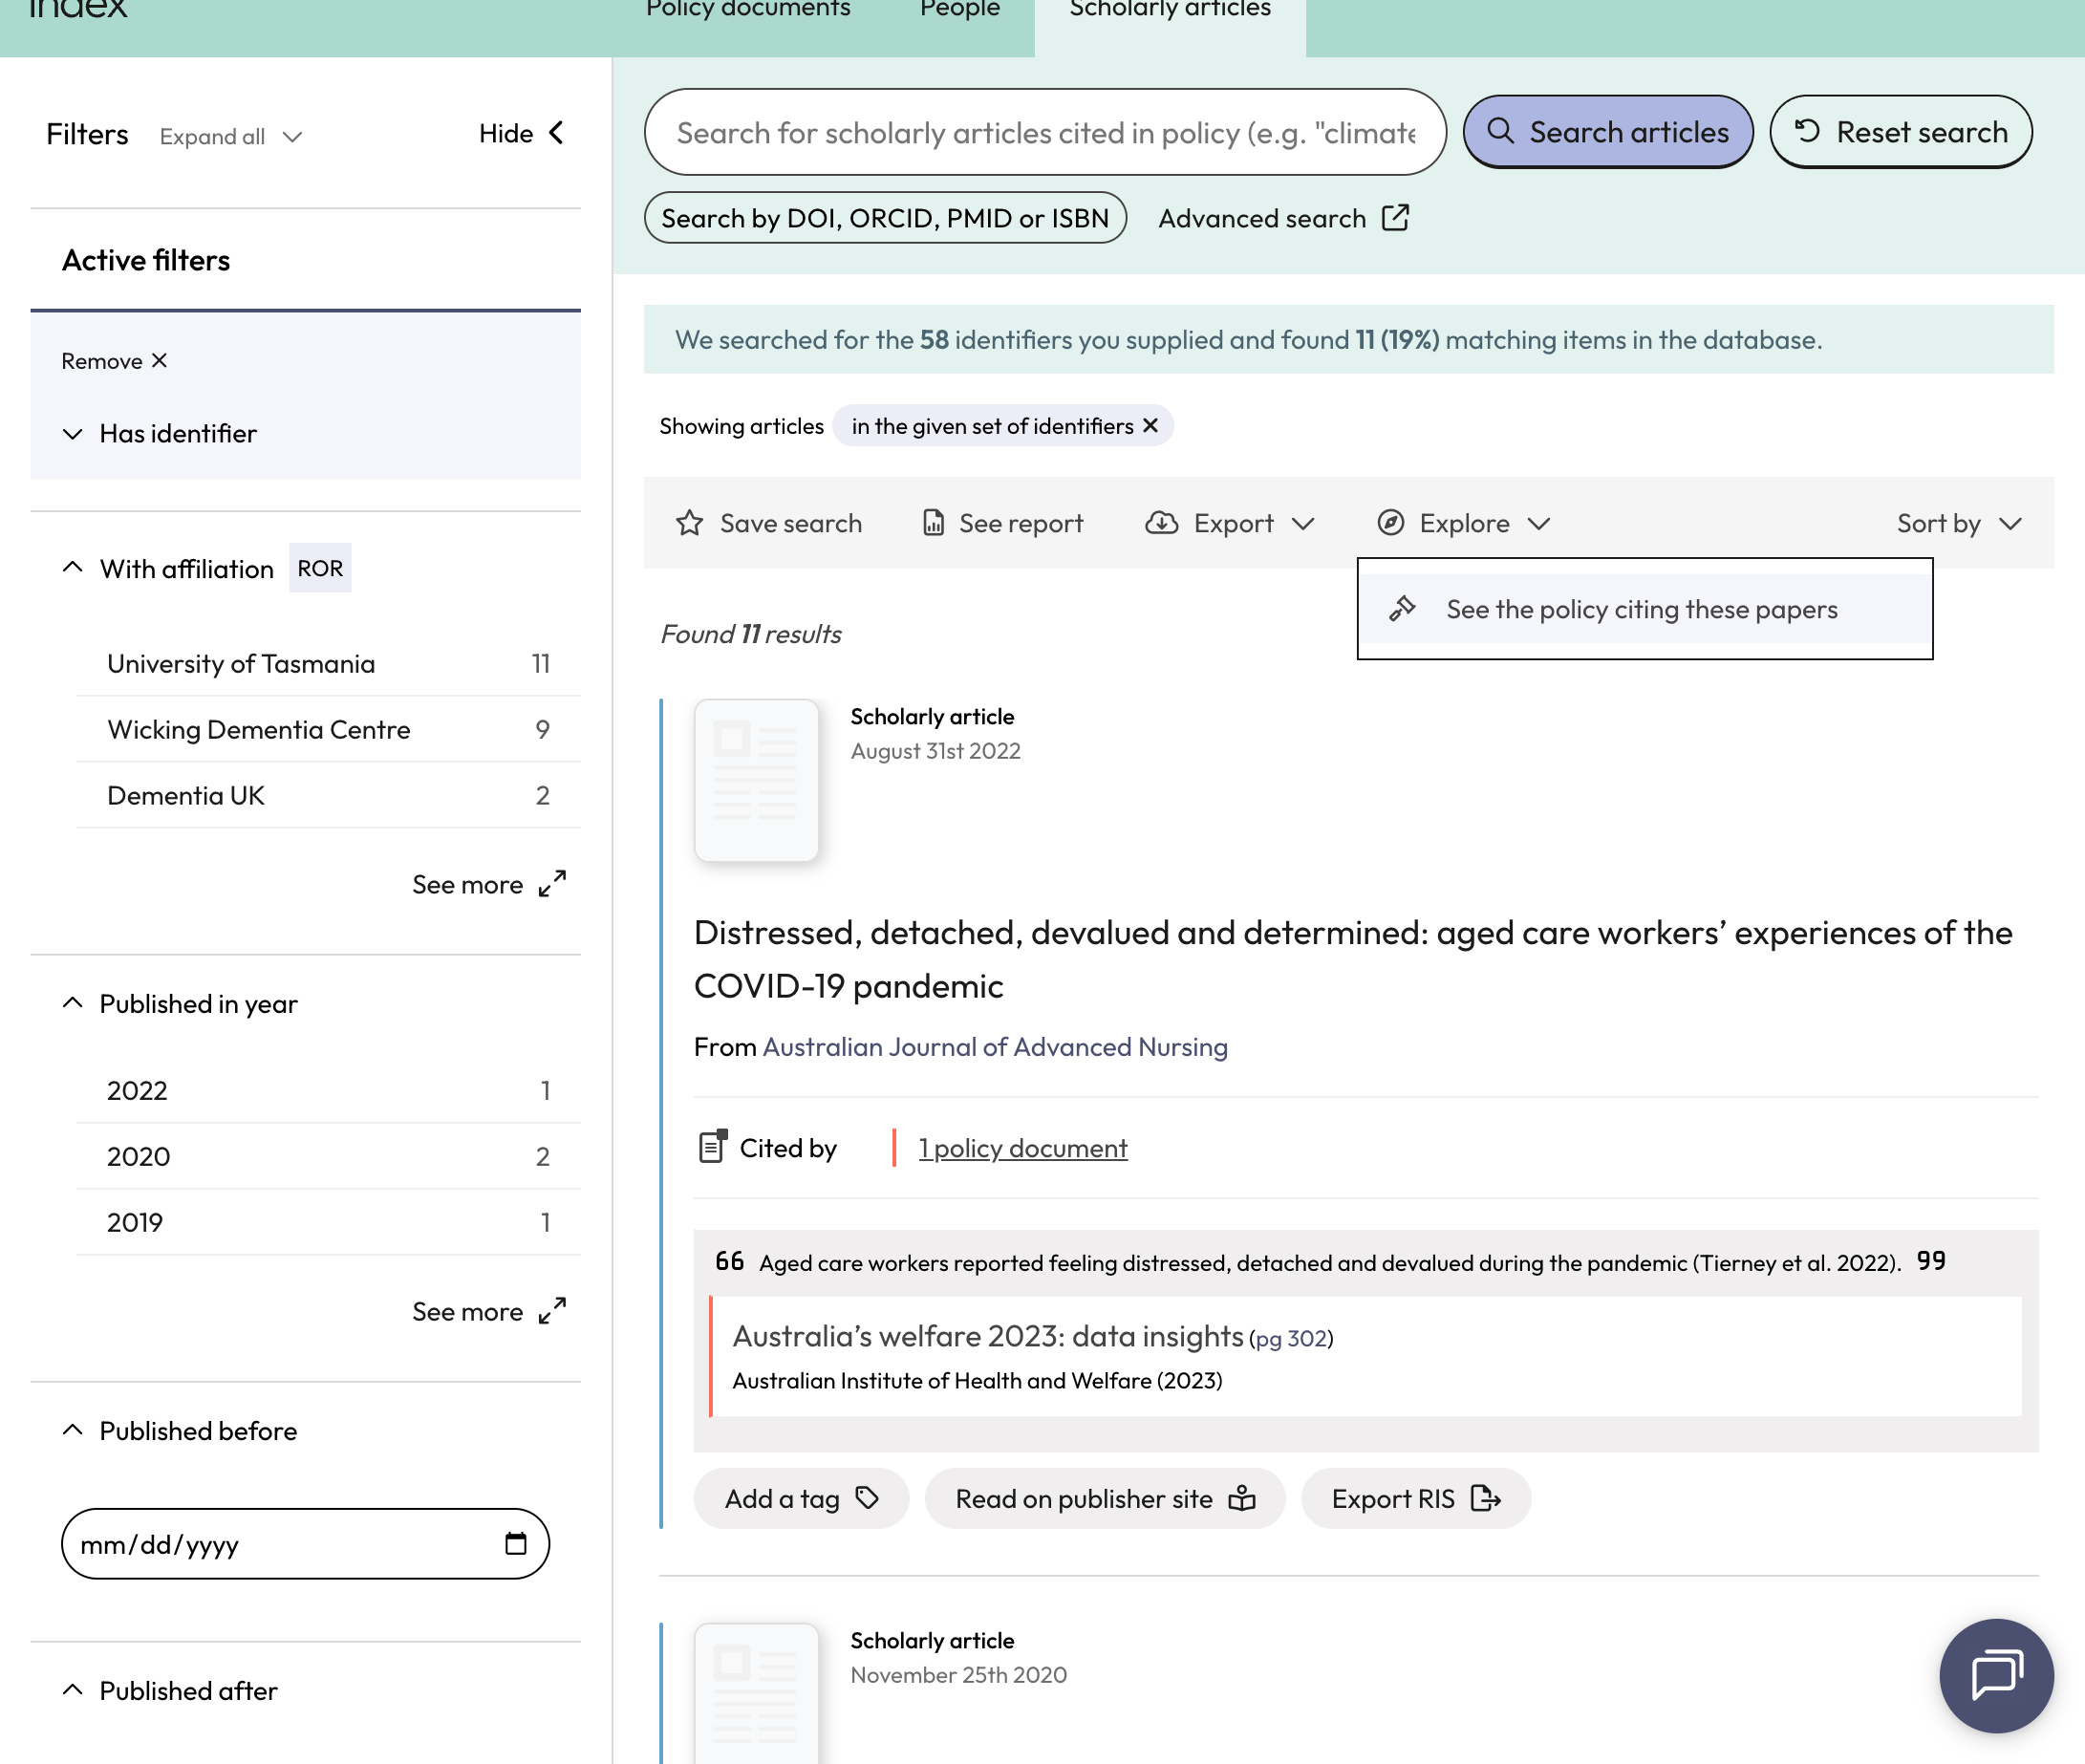Click the scholarly article search input field
2085x1764 pixels.
[1045, 132]
